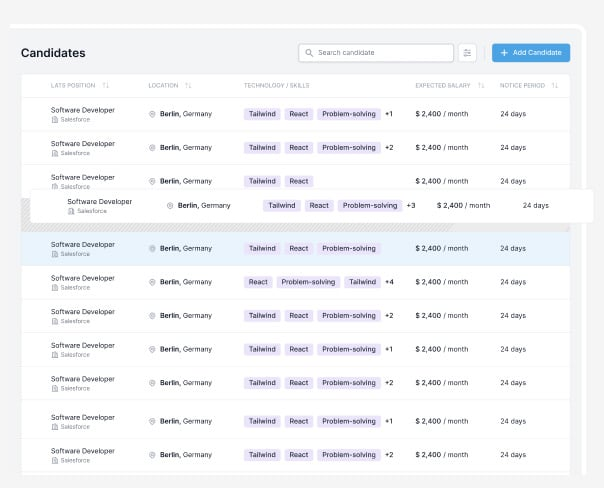Sort by Expected Salary arrows
Screen dimensions: 604x488
click(481, 86)
